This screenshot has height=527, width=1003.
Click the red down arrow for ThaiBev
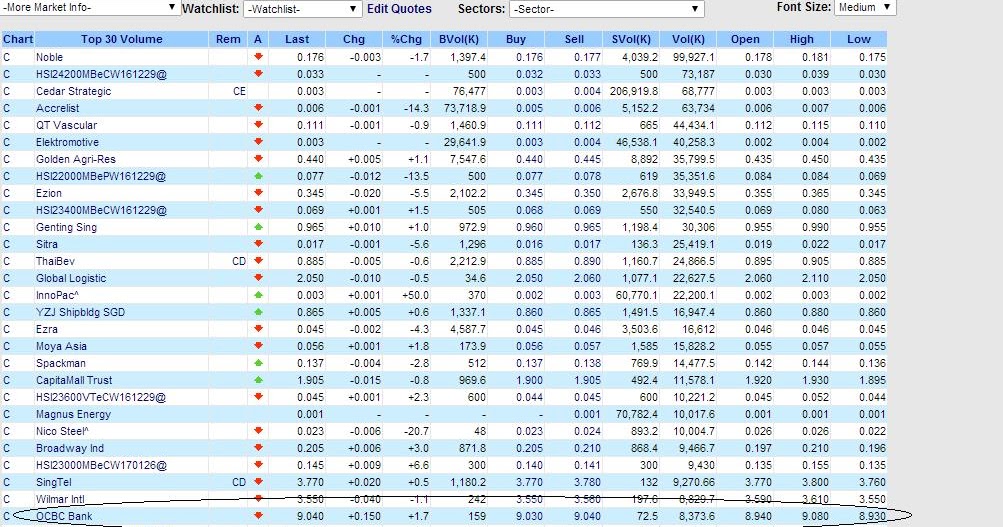pyautogui.click(x=258, y=261)
